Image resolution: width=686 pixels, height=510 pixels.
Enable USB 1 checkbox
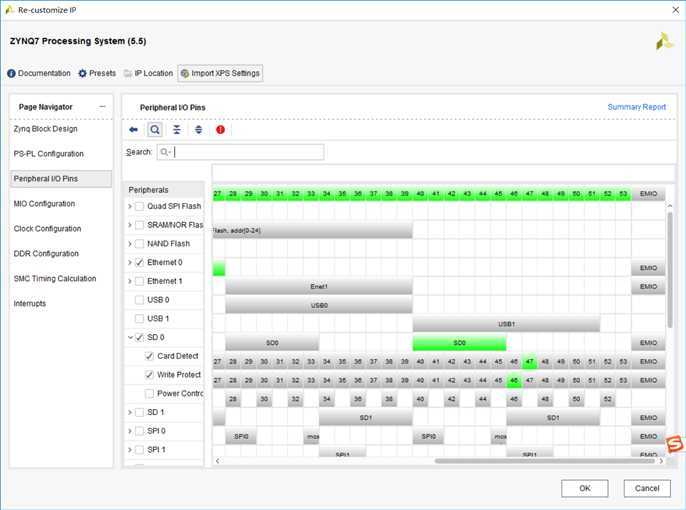click(140, 318)
